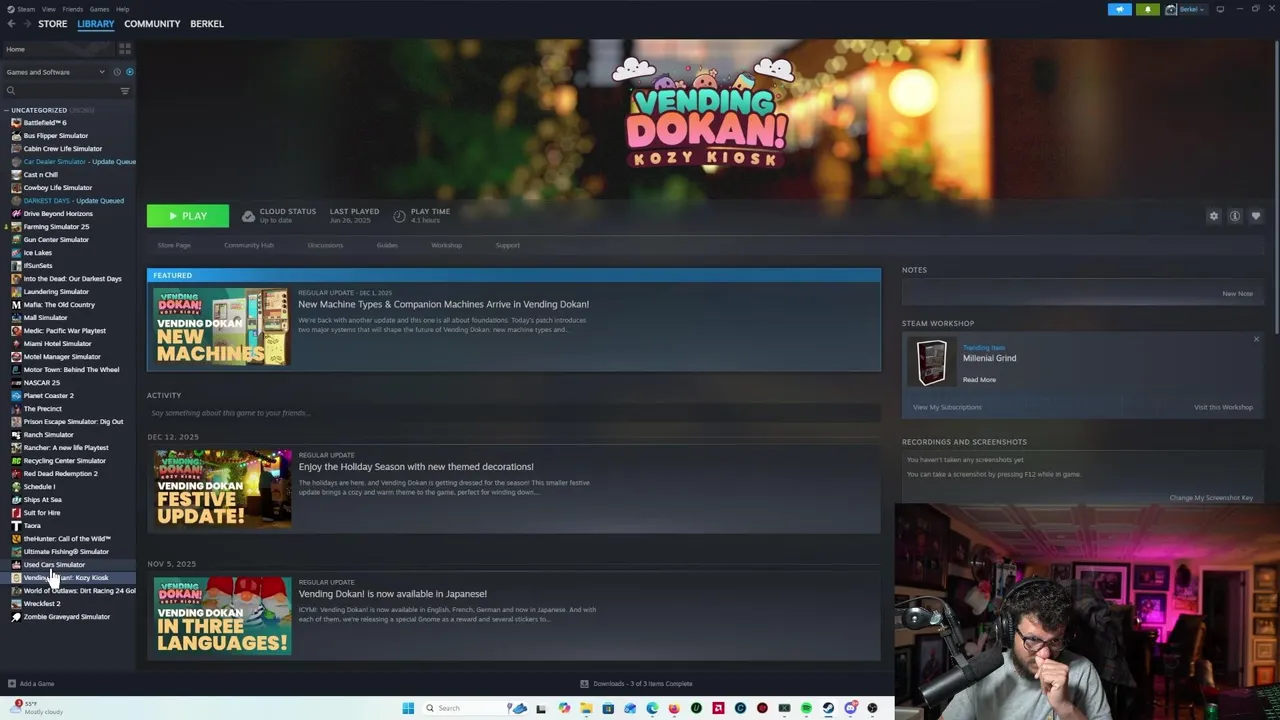Open Discord from the taskbar
Image resolution: width=1280 pixels, height=720 pixels.
coord(850,708)
